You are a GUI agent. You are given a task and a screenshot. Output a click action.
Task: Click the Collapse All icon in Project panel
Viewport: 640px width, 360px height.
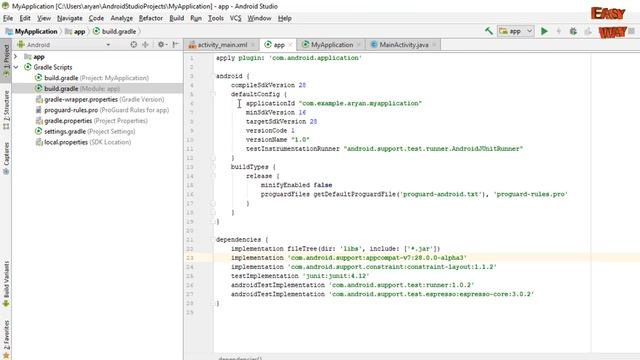(145, 44)
